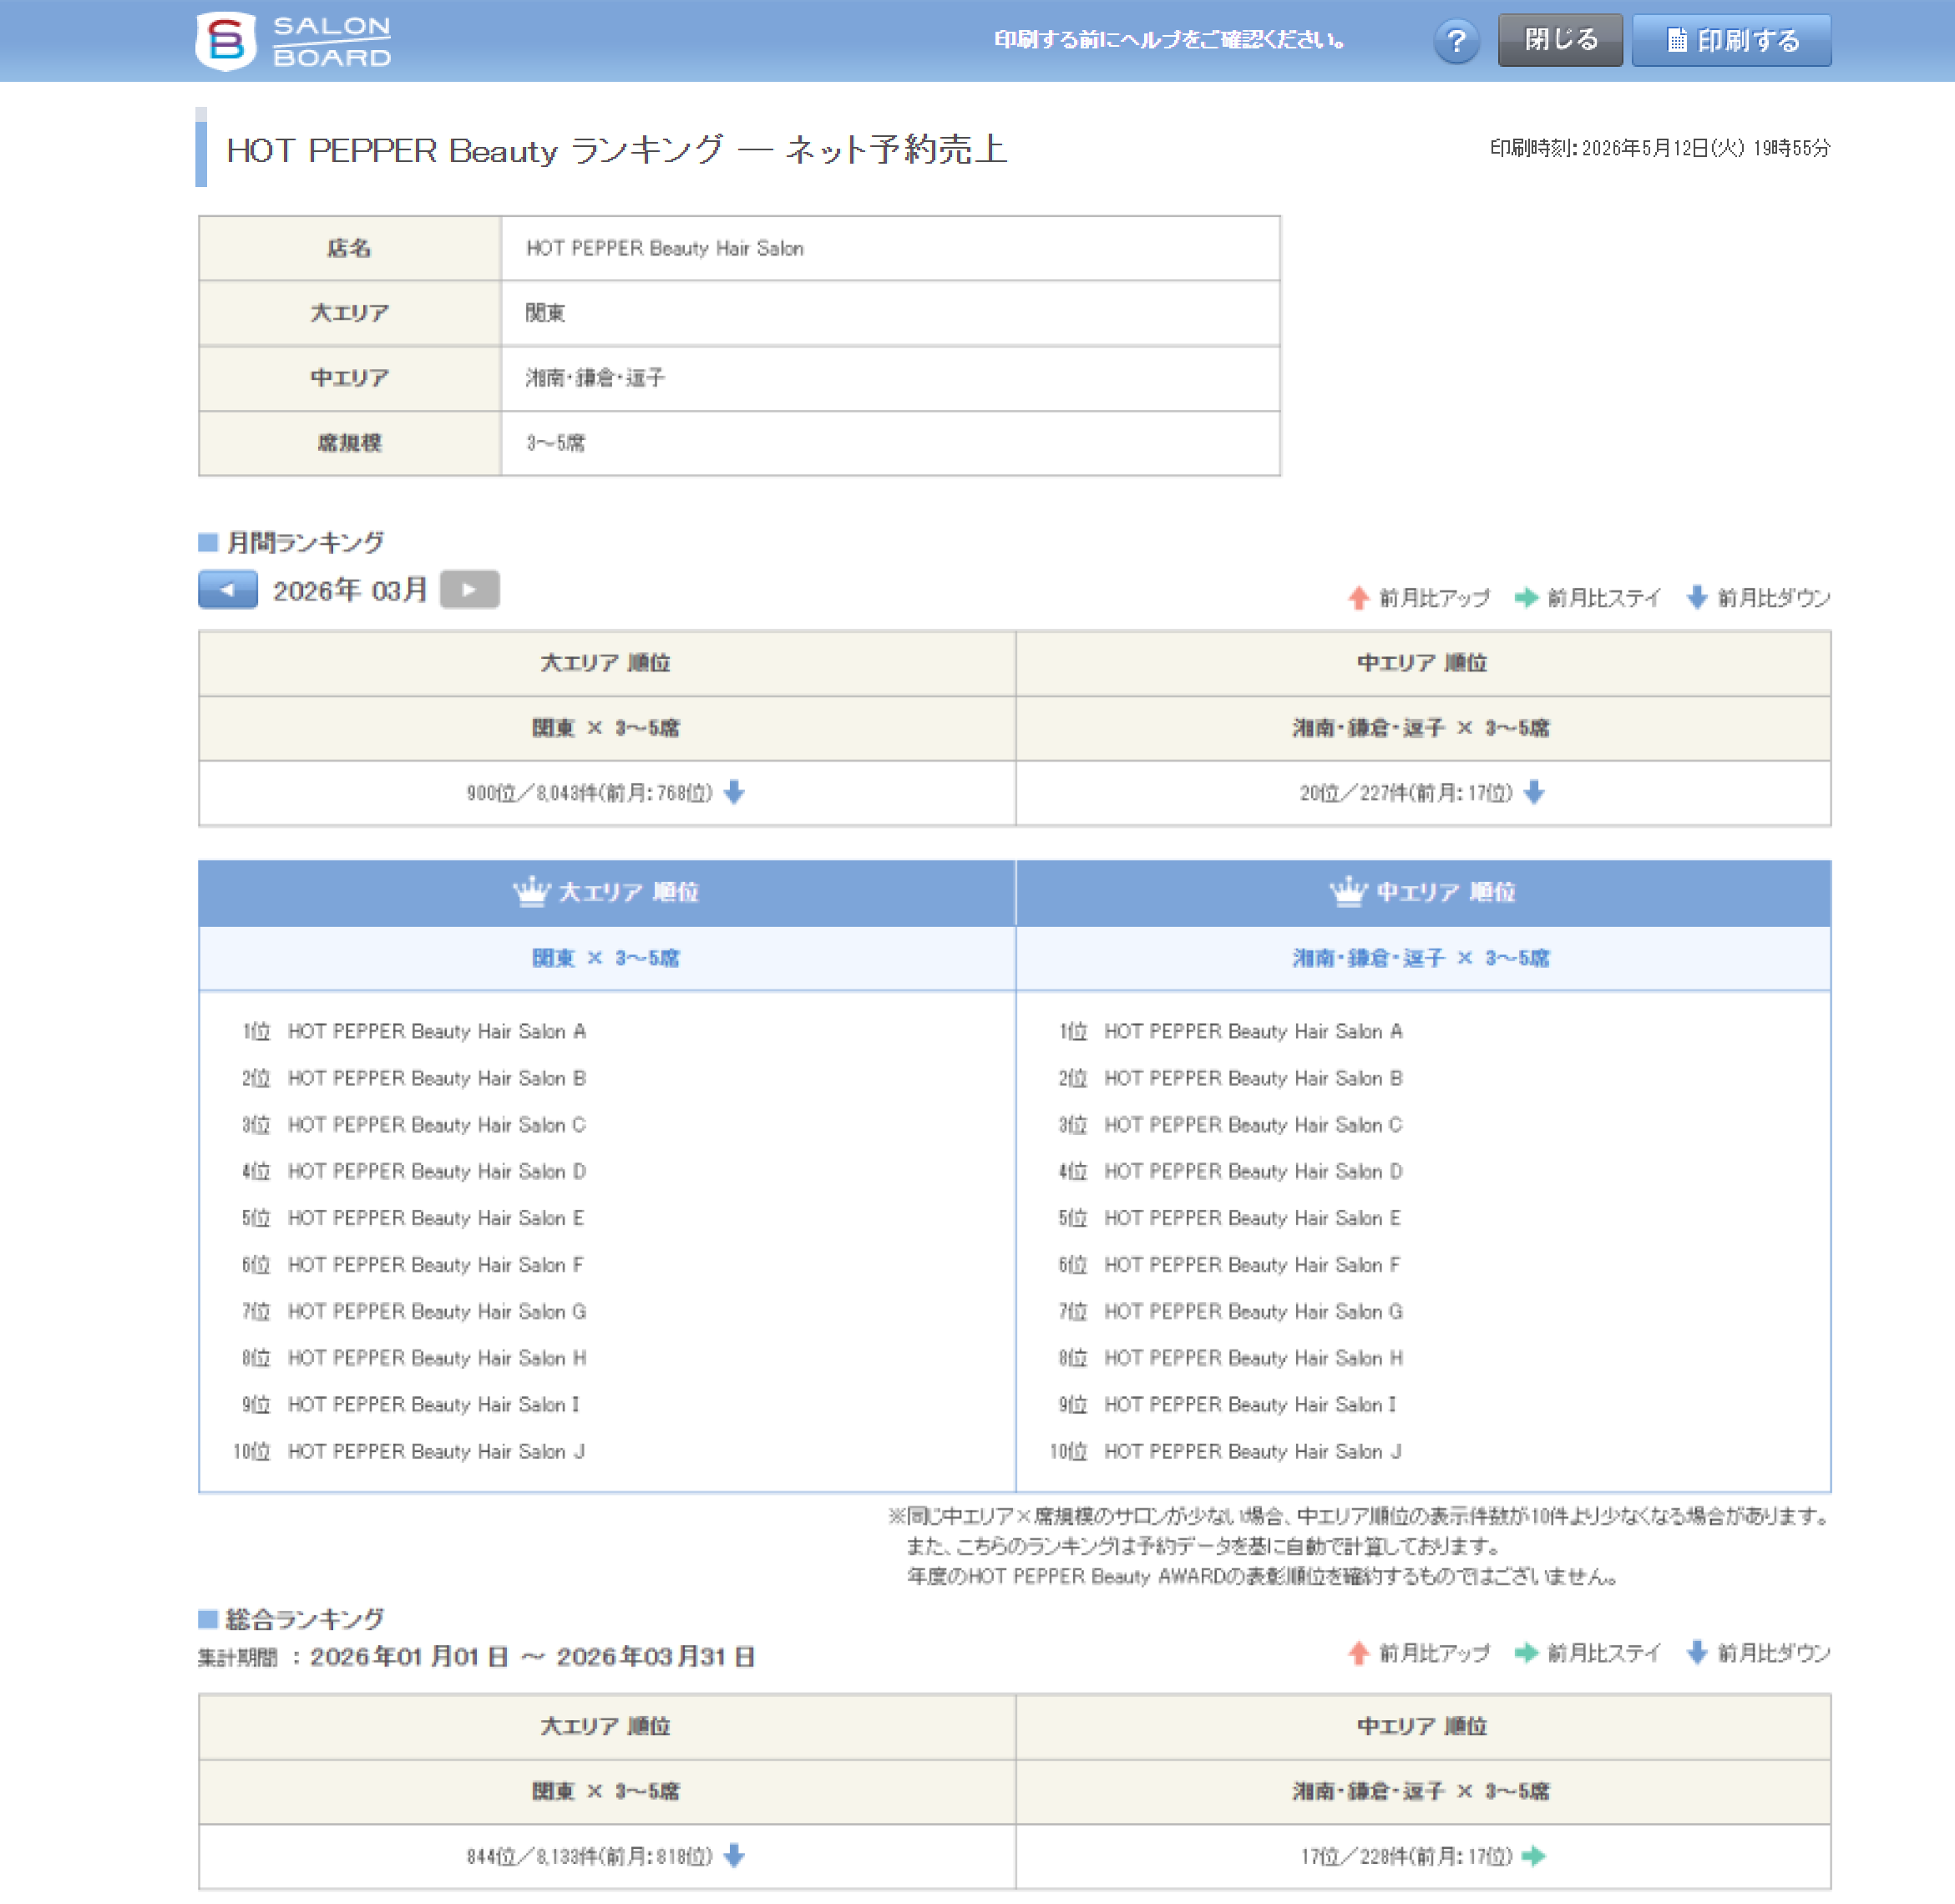Click the blue 湘南・鎌倉・逗子 × 3〜5席 crown subheader
1955x1904 pixels.
pyautogui.click(x=1423, y=958)
